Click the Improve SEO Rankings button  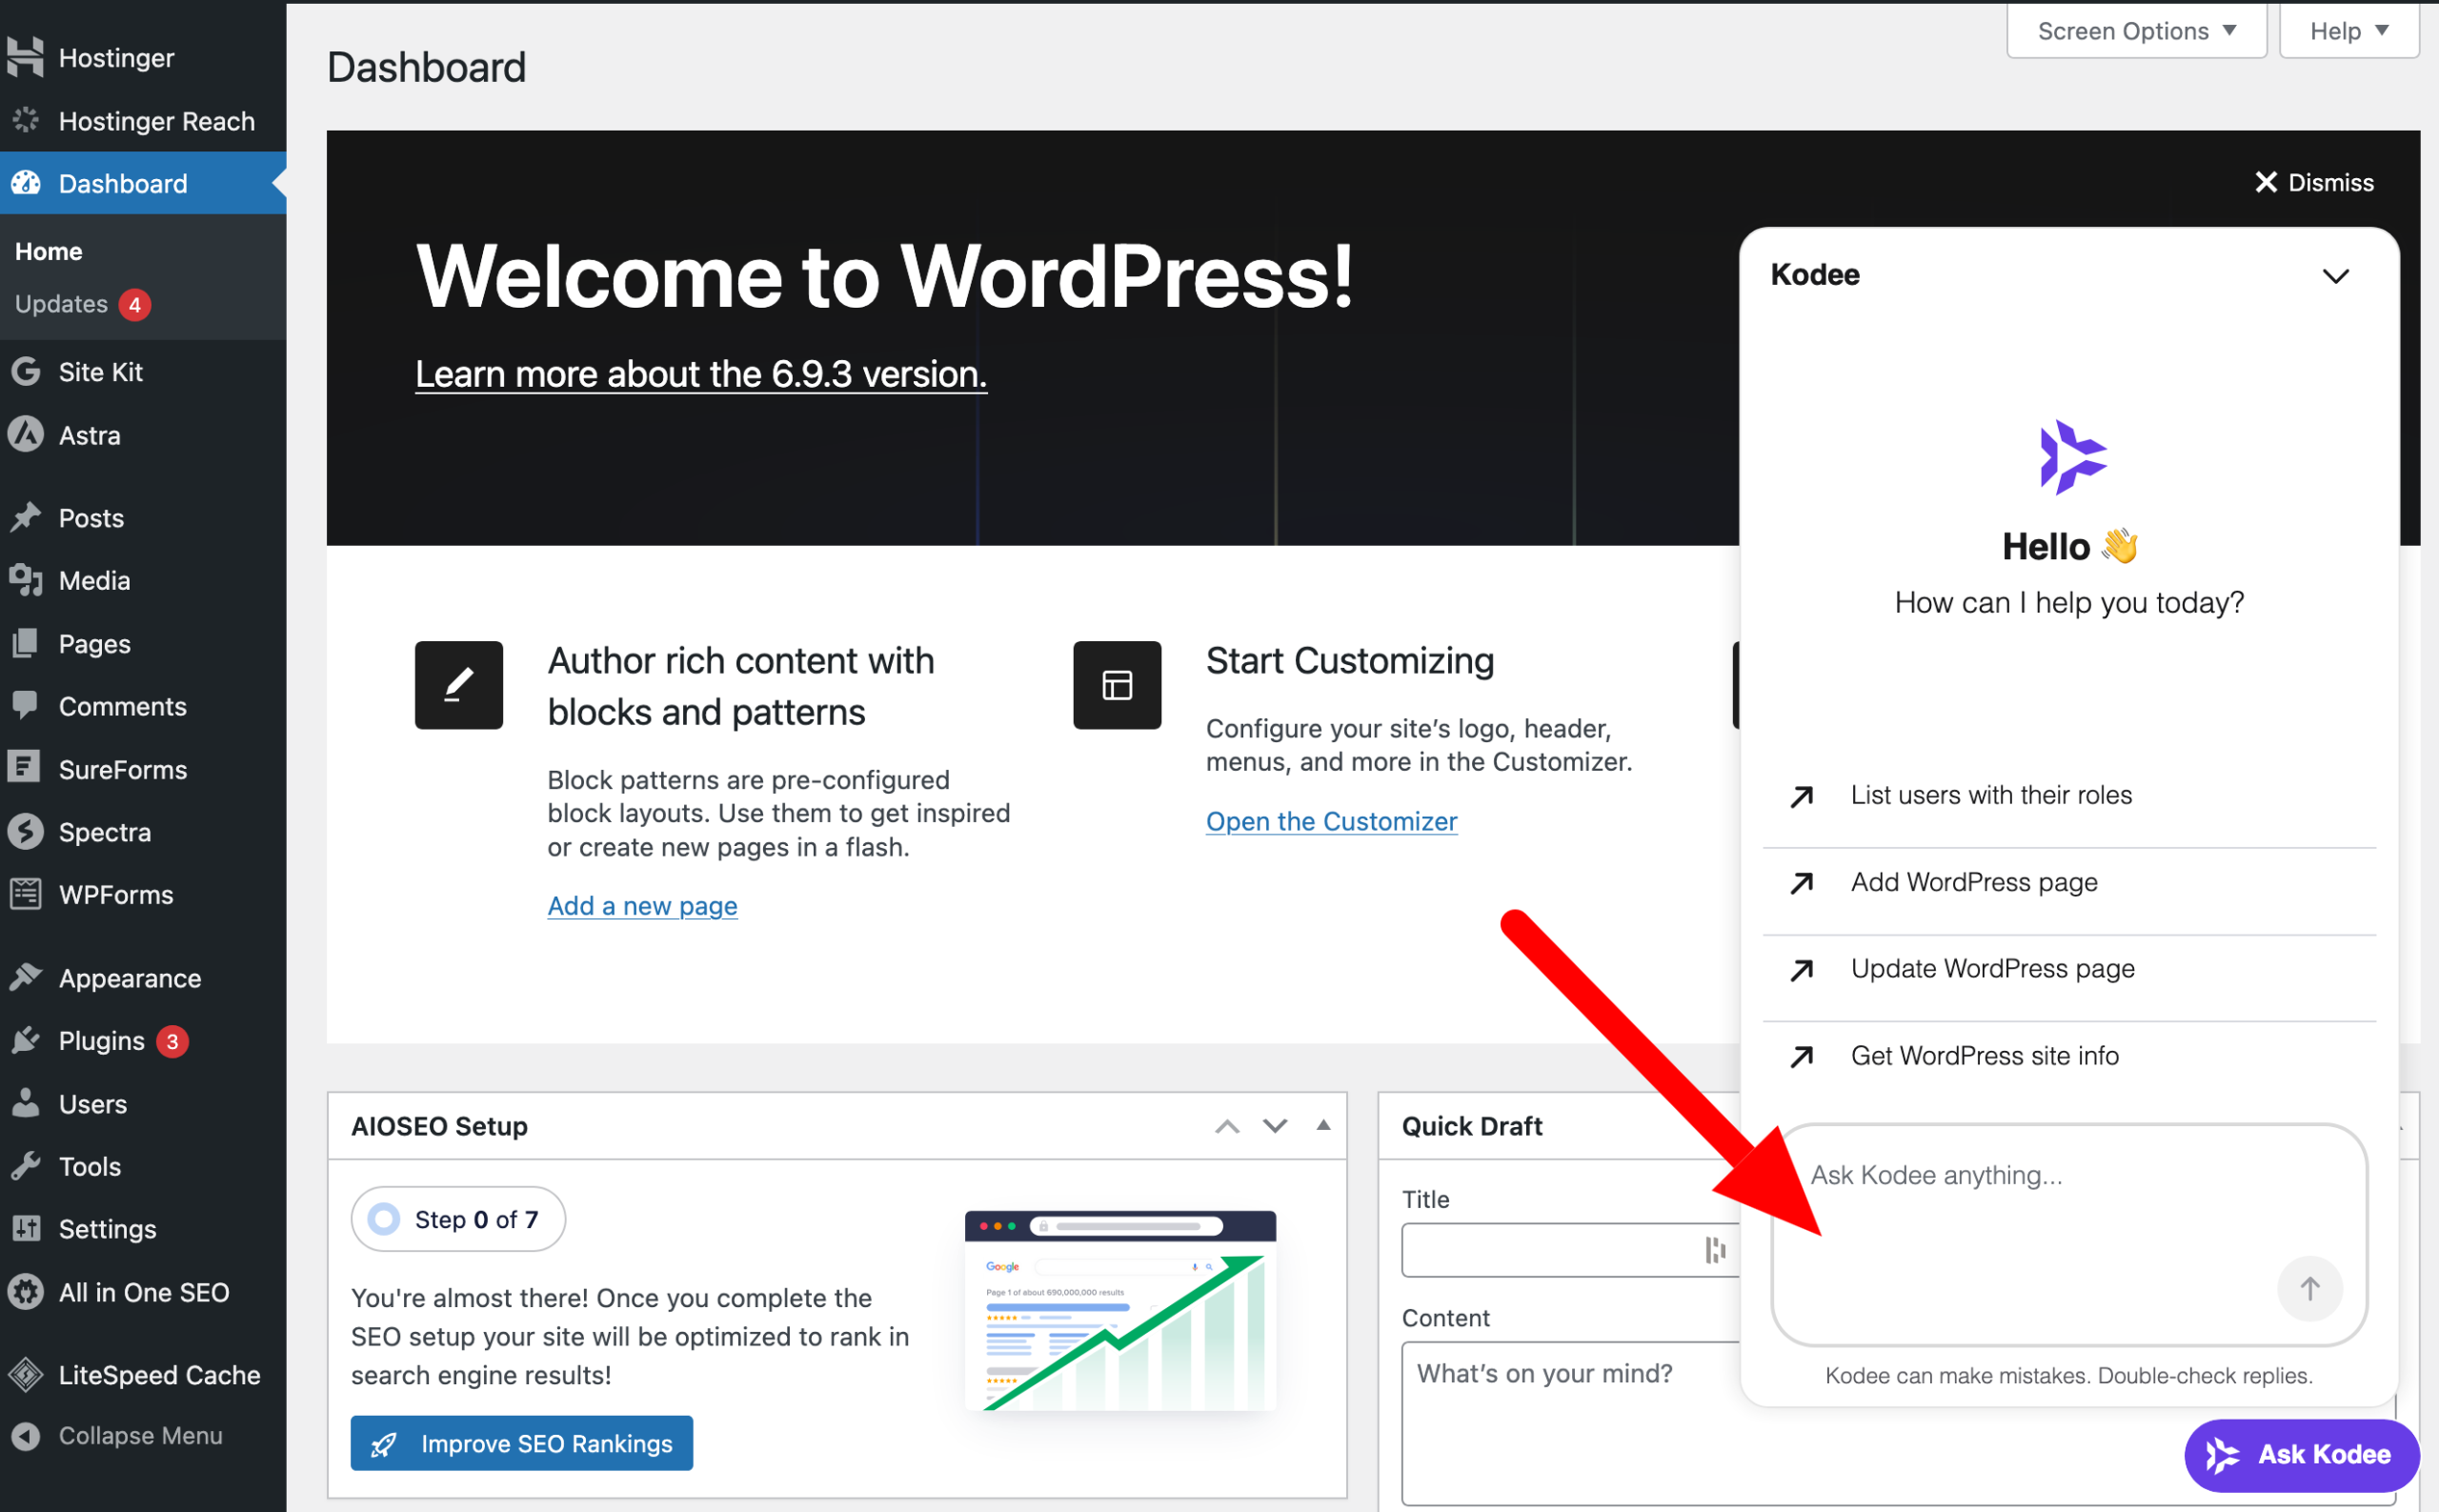522,1443
